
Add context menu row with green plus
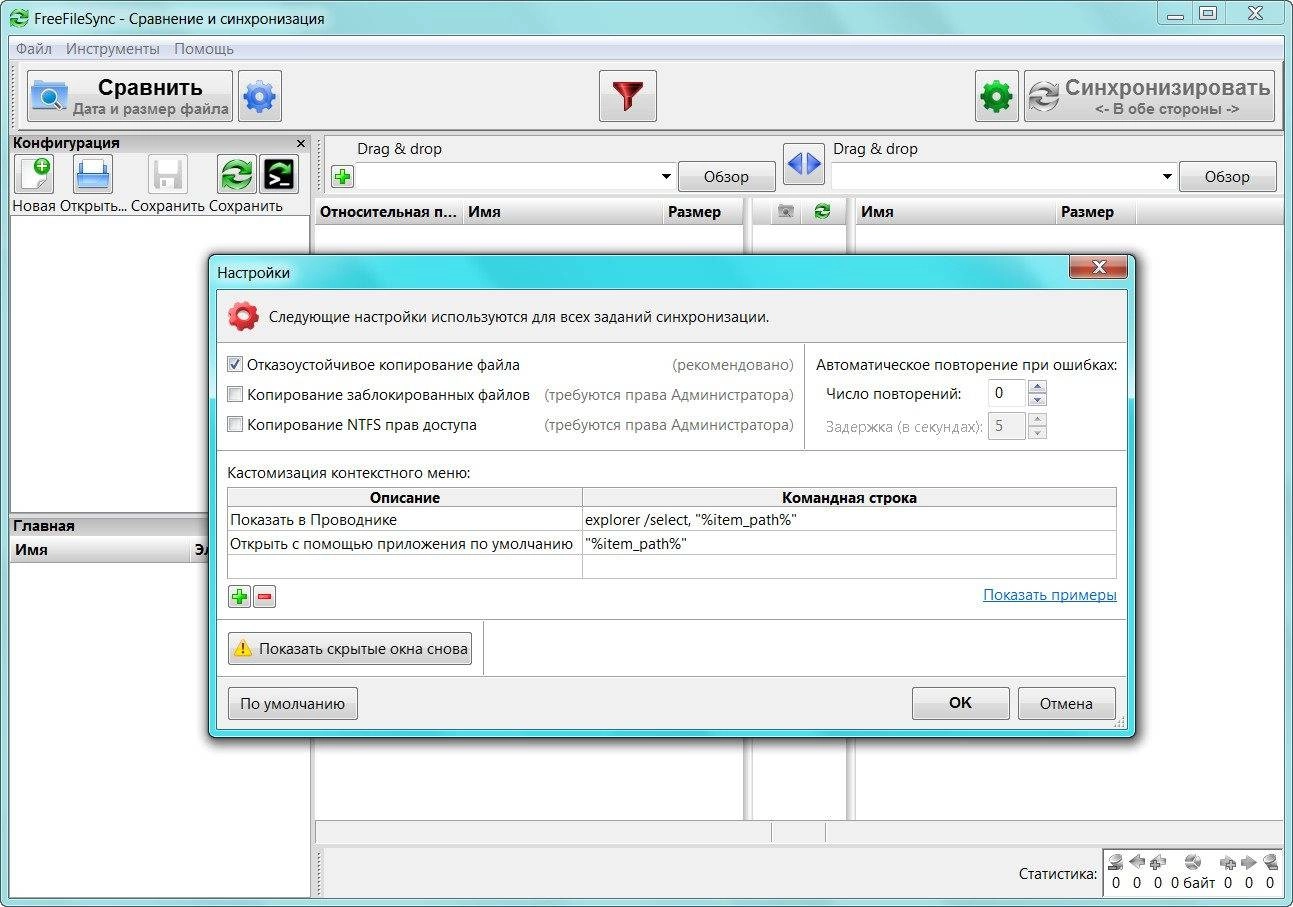click(240, 597)
